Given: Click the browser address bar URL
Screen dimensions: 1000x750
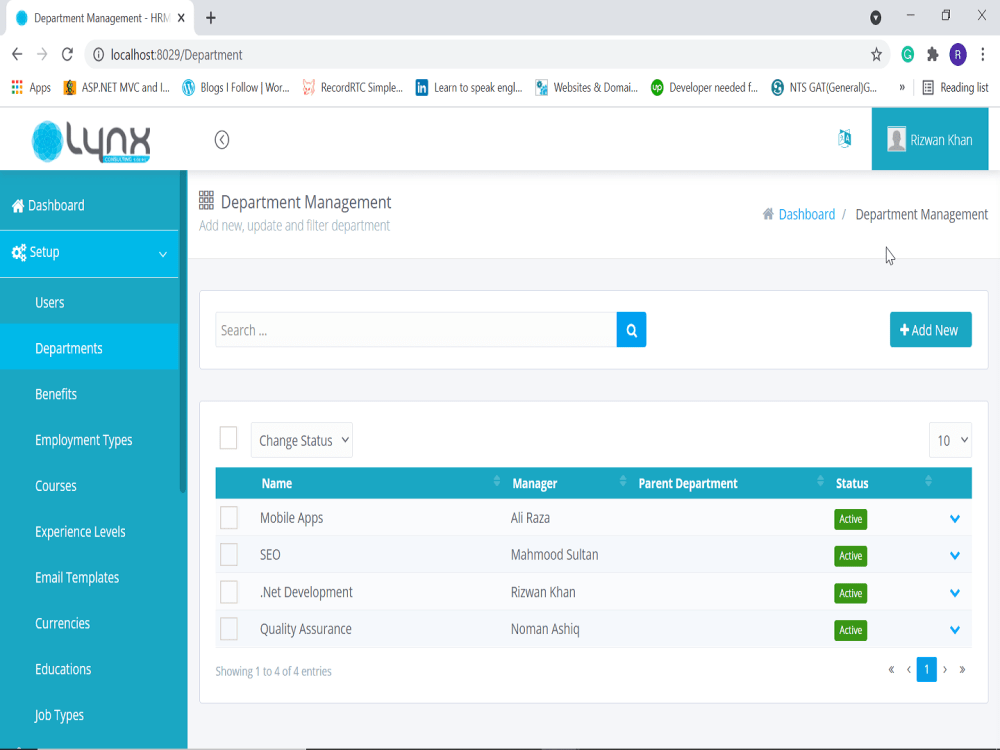Looking at the screenshot, I should tap(177, 55).
